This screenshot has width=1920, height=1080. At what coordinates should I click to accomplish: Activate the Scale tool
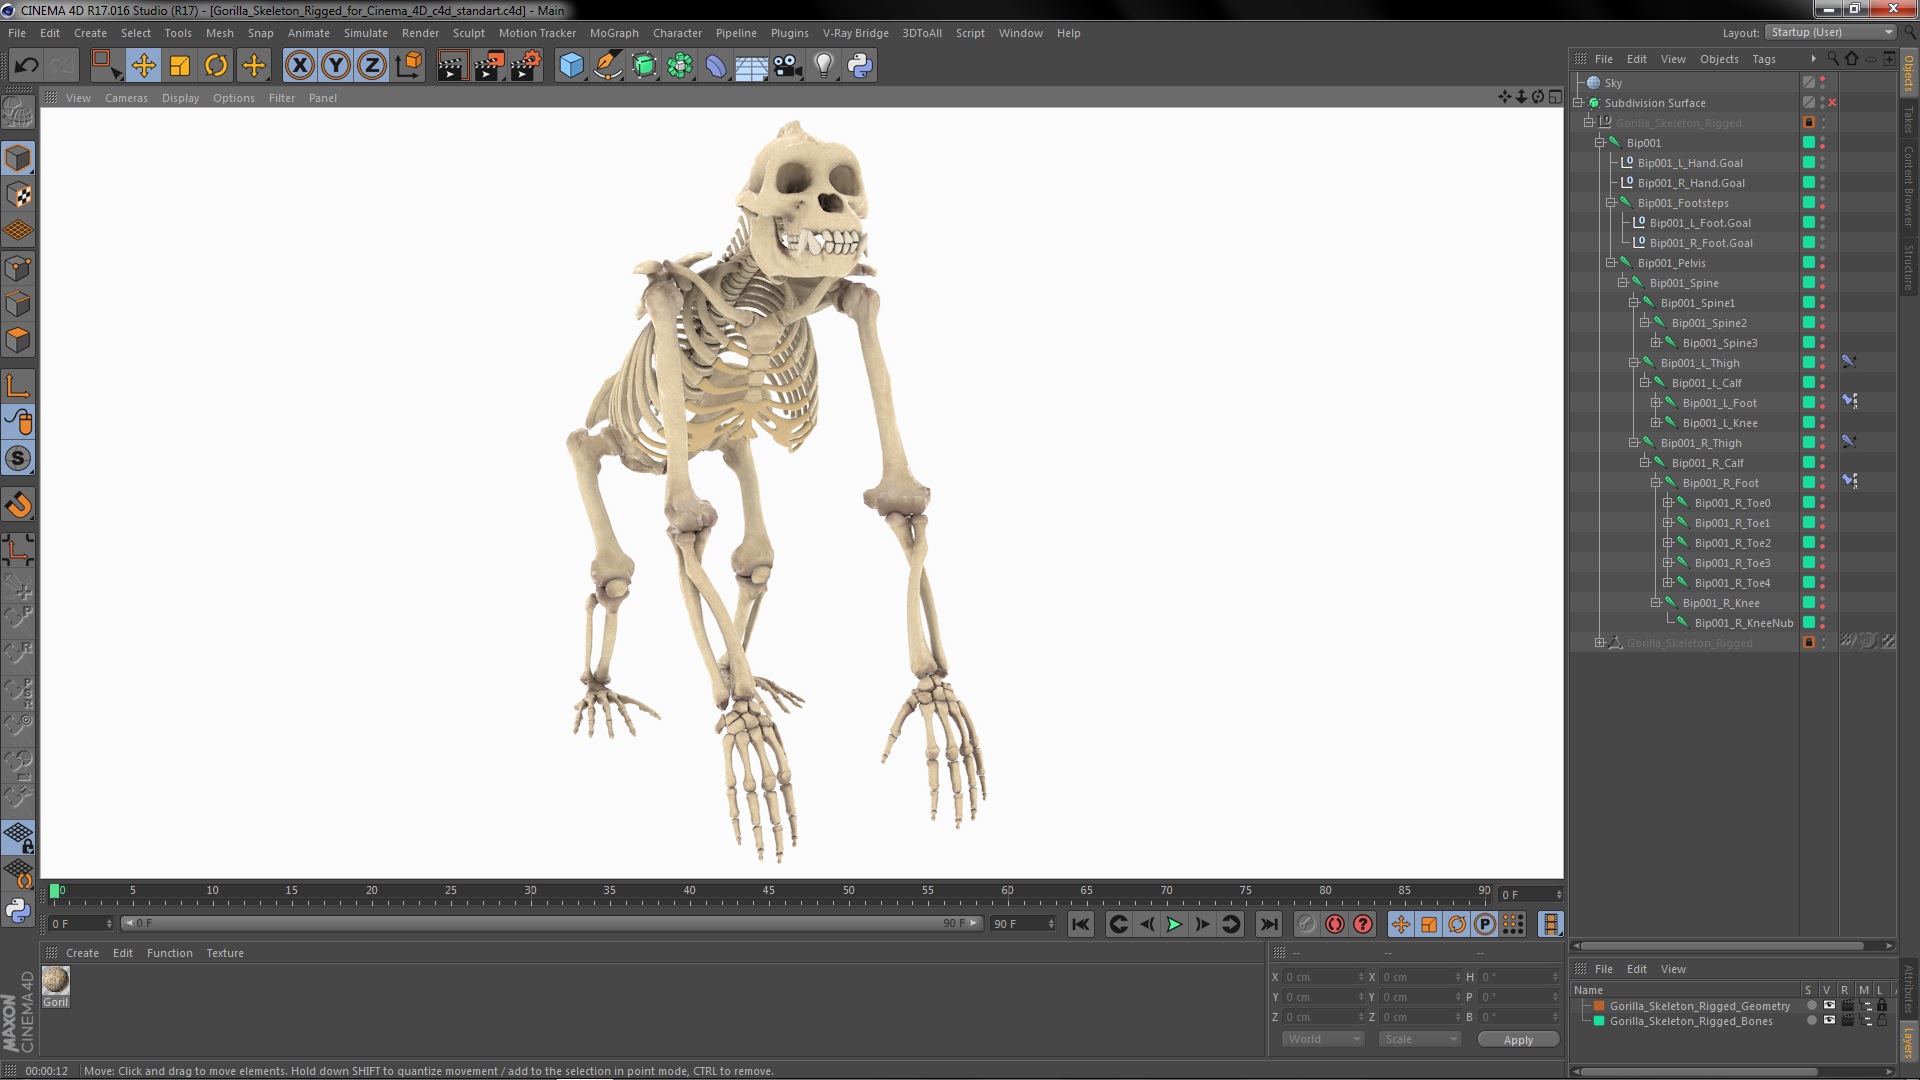pos(180,66)
